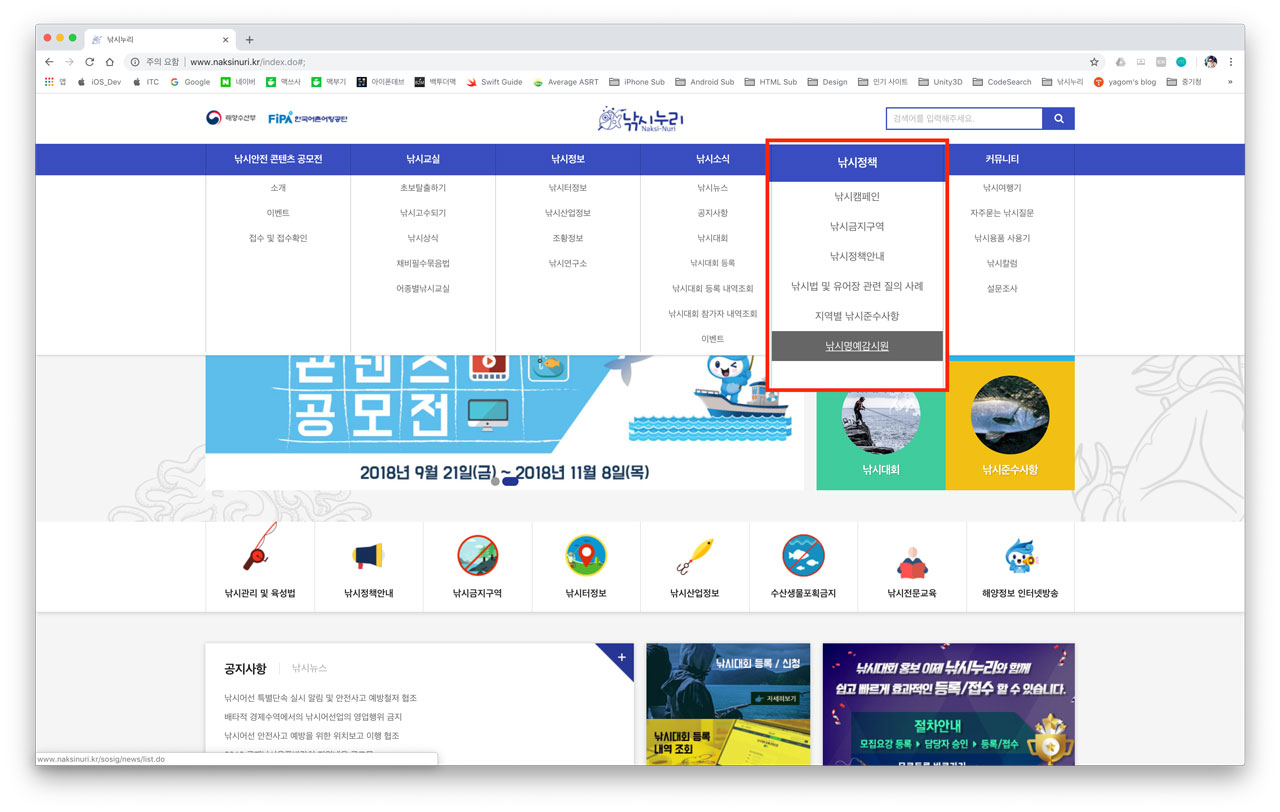The height and width of the screenshot is (812, 1280).
Task: Select the 수산생물포획금지 icon
Action: pyautogui.click(x=803, y=555)
